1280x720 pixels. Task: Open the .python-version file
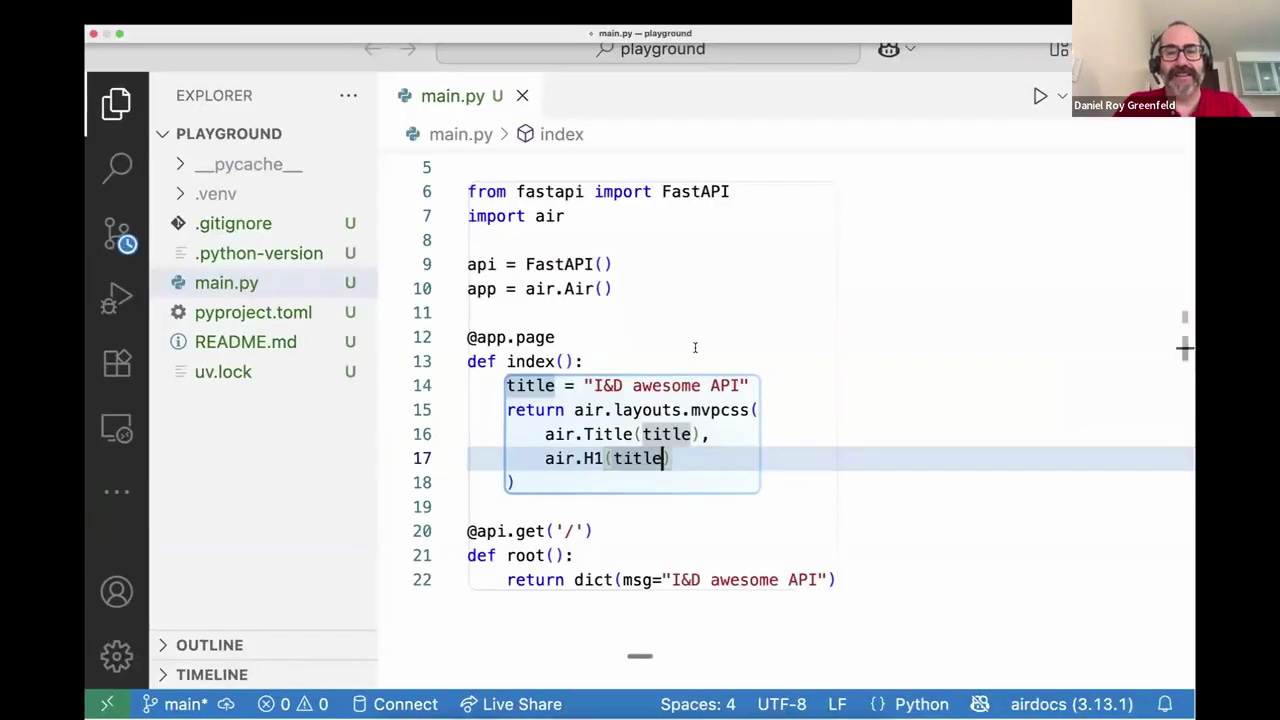258,253
